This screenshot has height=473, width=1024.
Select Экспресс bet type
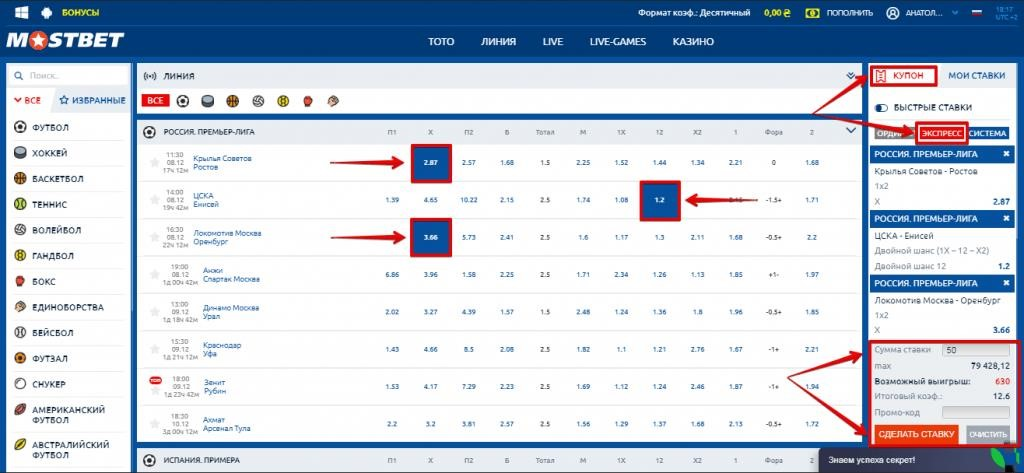941,133
